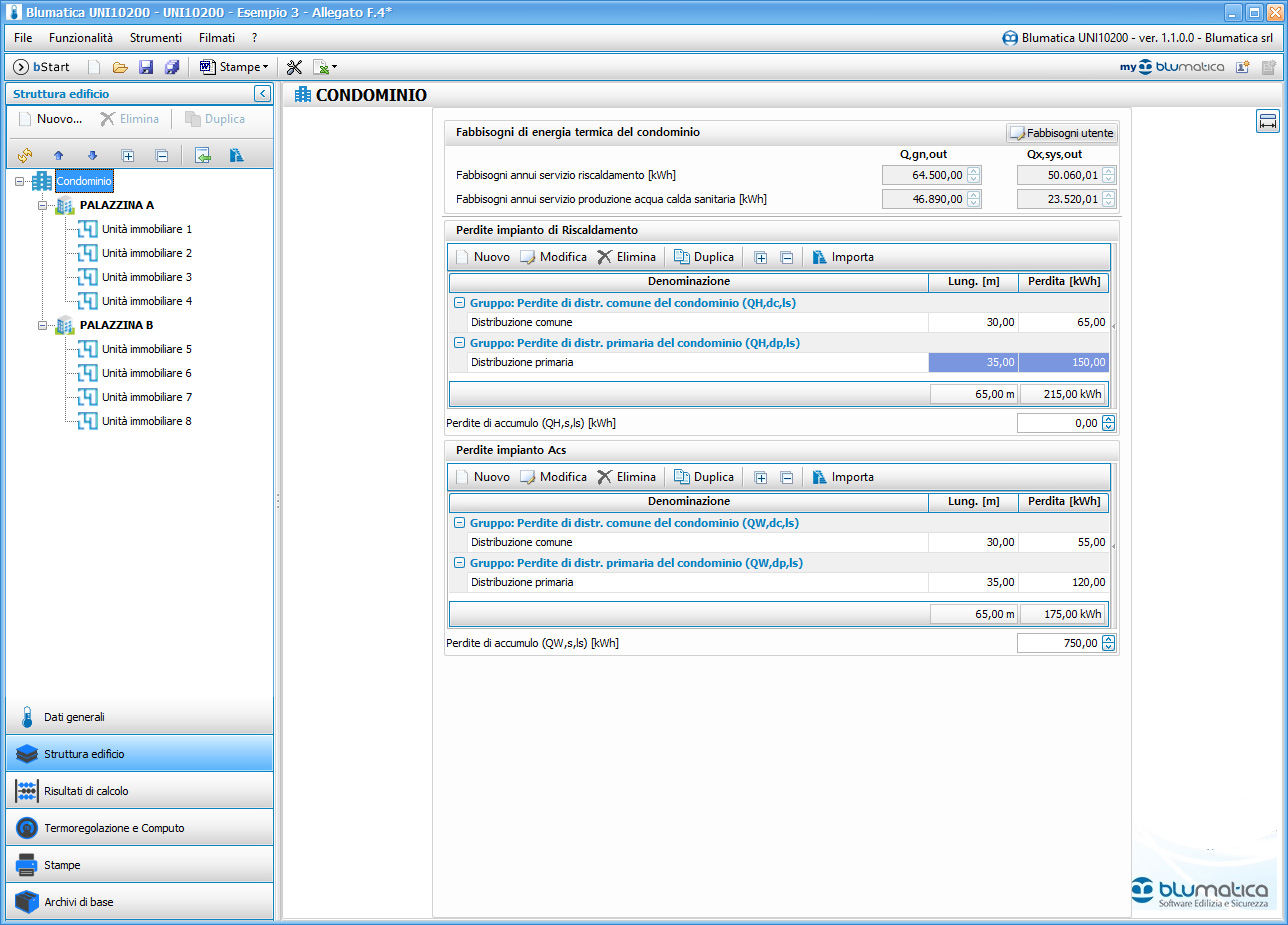The width and height of the screenshot is (1288, 925).
Task: Click the open folder icon in the toolbar
Action: 120,67
